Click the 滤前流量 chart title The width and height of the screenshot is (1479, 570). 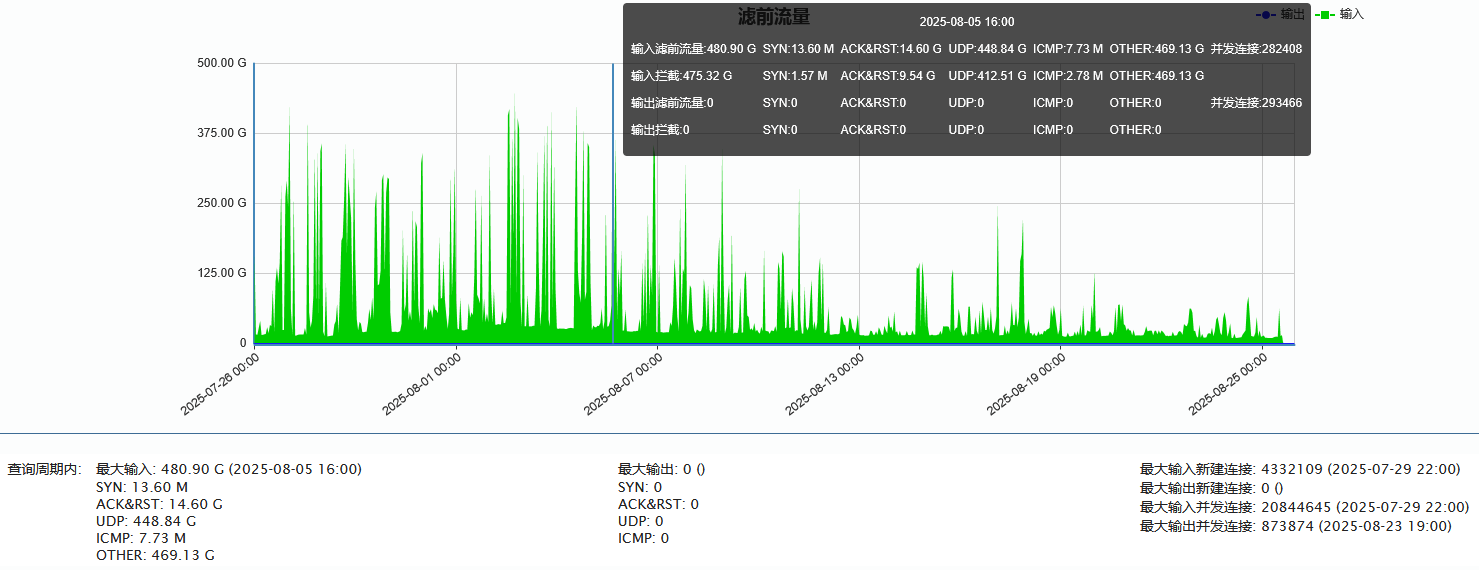tap(773, 17)
